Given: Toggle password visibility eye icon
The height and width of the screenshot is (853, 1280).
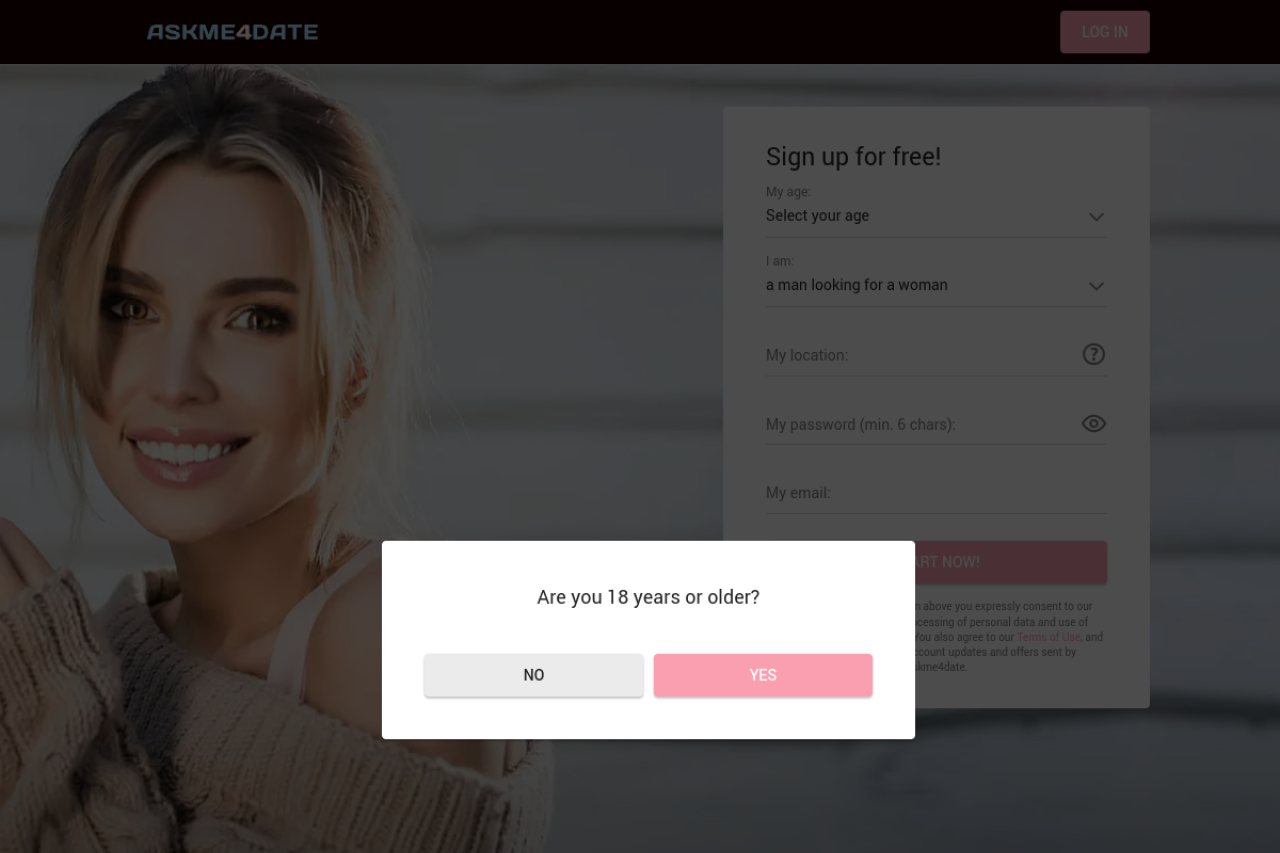Looking at the screenshot, I should click(x=1094, y=424).
